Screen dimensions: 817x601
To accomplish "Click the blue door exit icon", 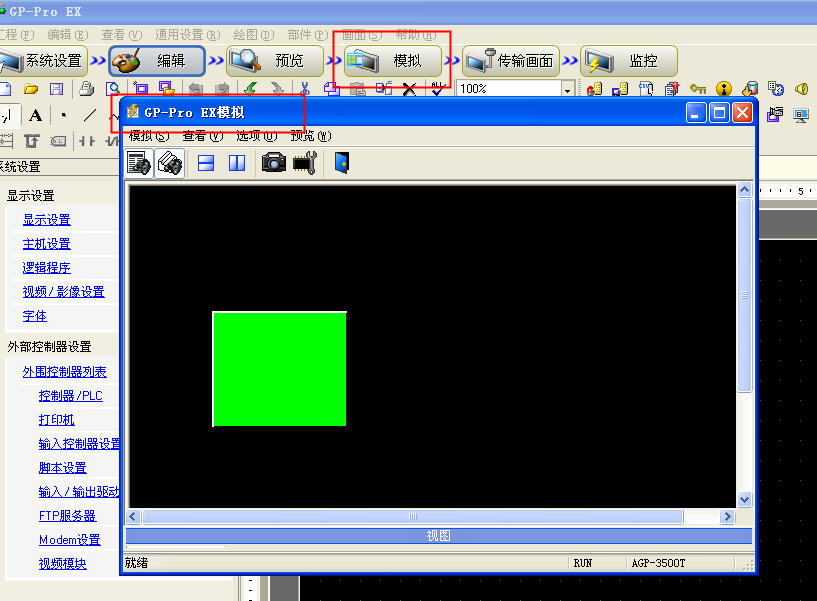I will 342,163.
